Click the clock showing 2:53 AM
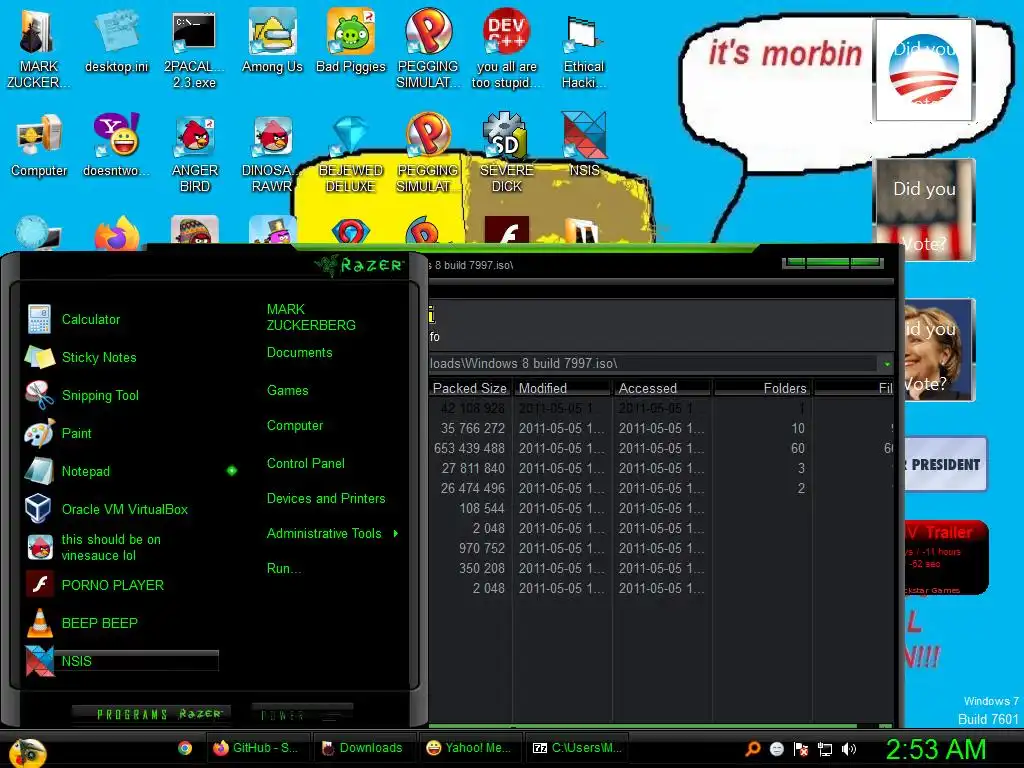The image size is (1024, 768). pyautogui.click(x=935, y=750)
